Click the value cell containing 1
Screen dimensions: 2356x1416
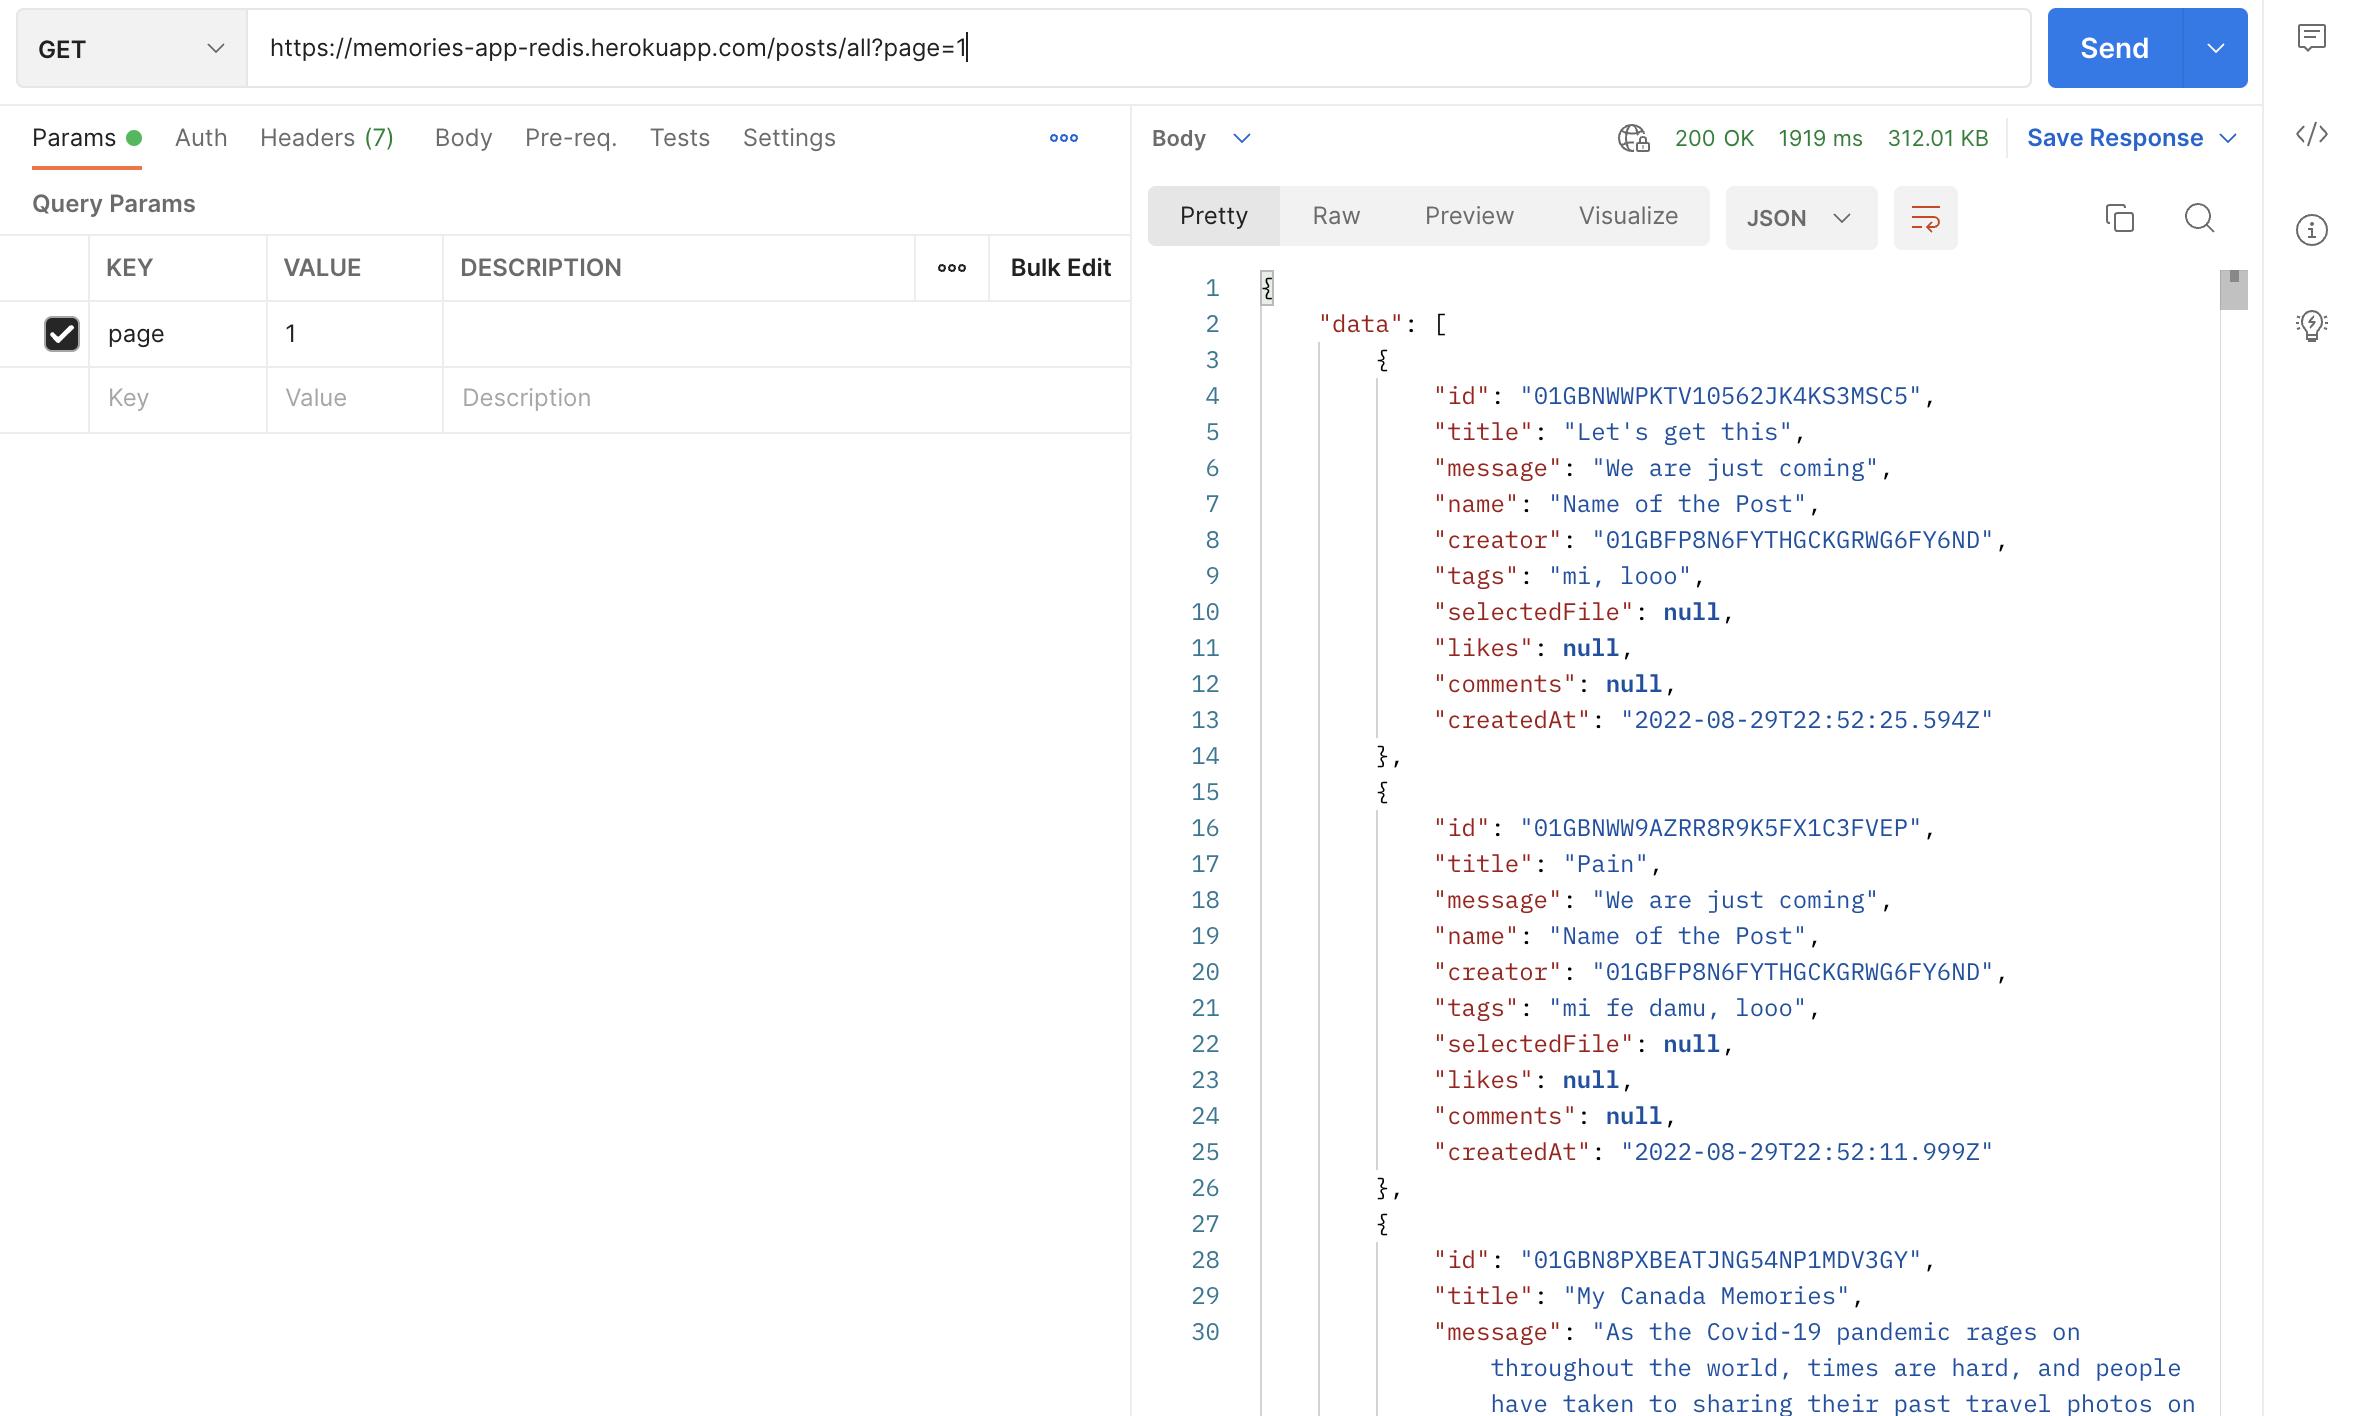pos(355,334)
